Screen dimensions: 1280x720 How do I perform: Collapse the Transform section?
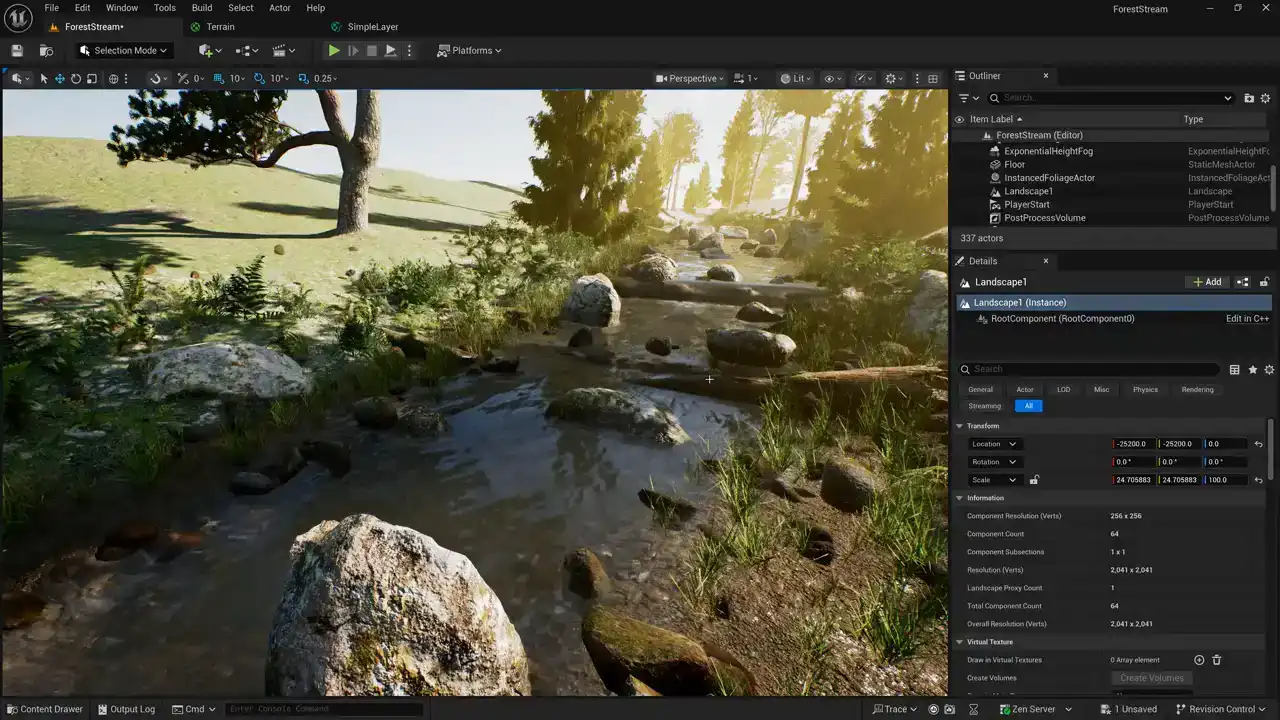click(960, 426)
